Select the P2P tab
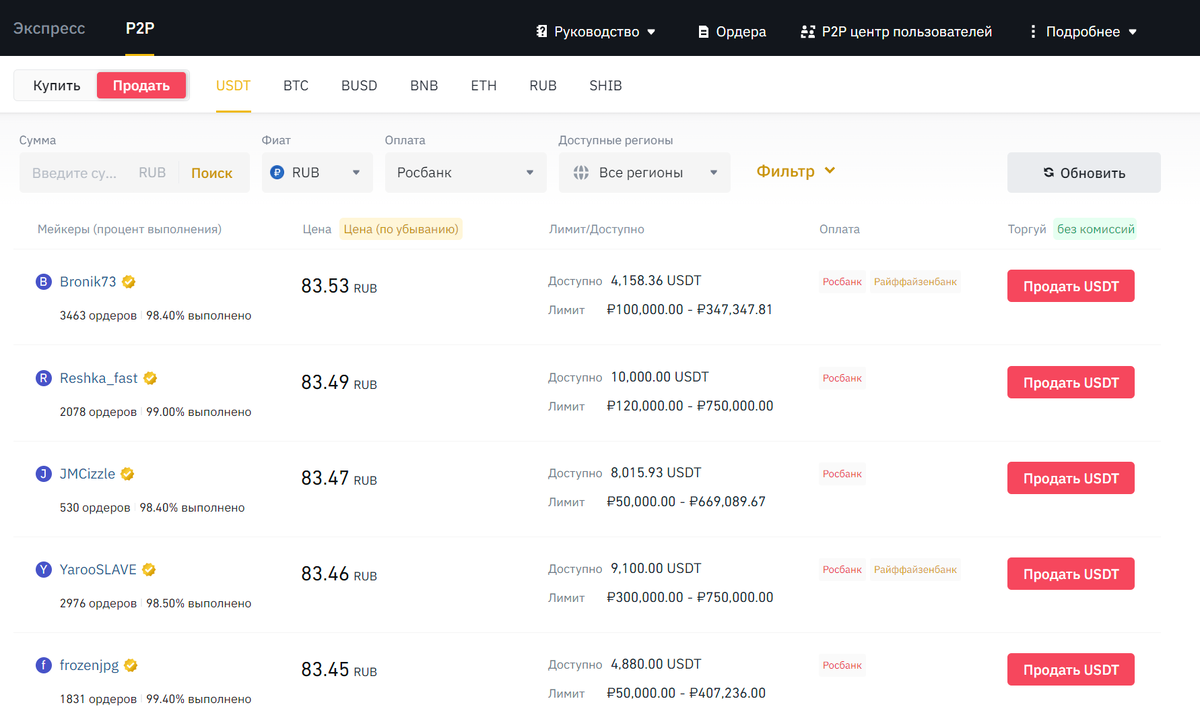 coord(140,28)
